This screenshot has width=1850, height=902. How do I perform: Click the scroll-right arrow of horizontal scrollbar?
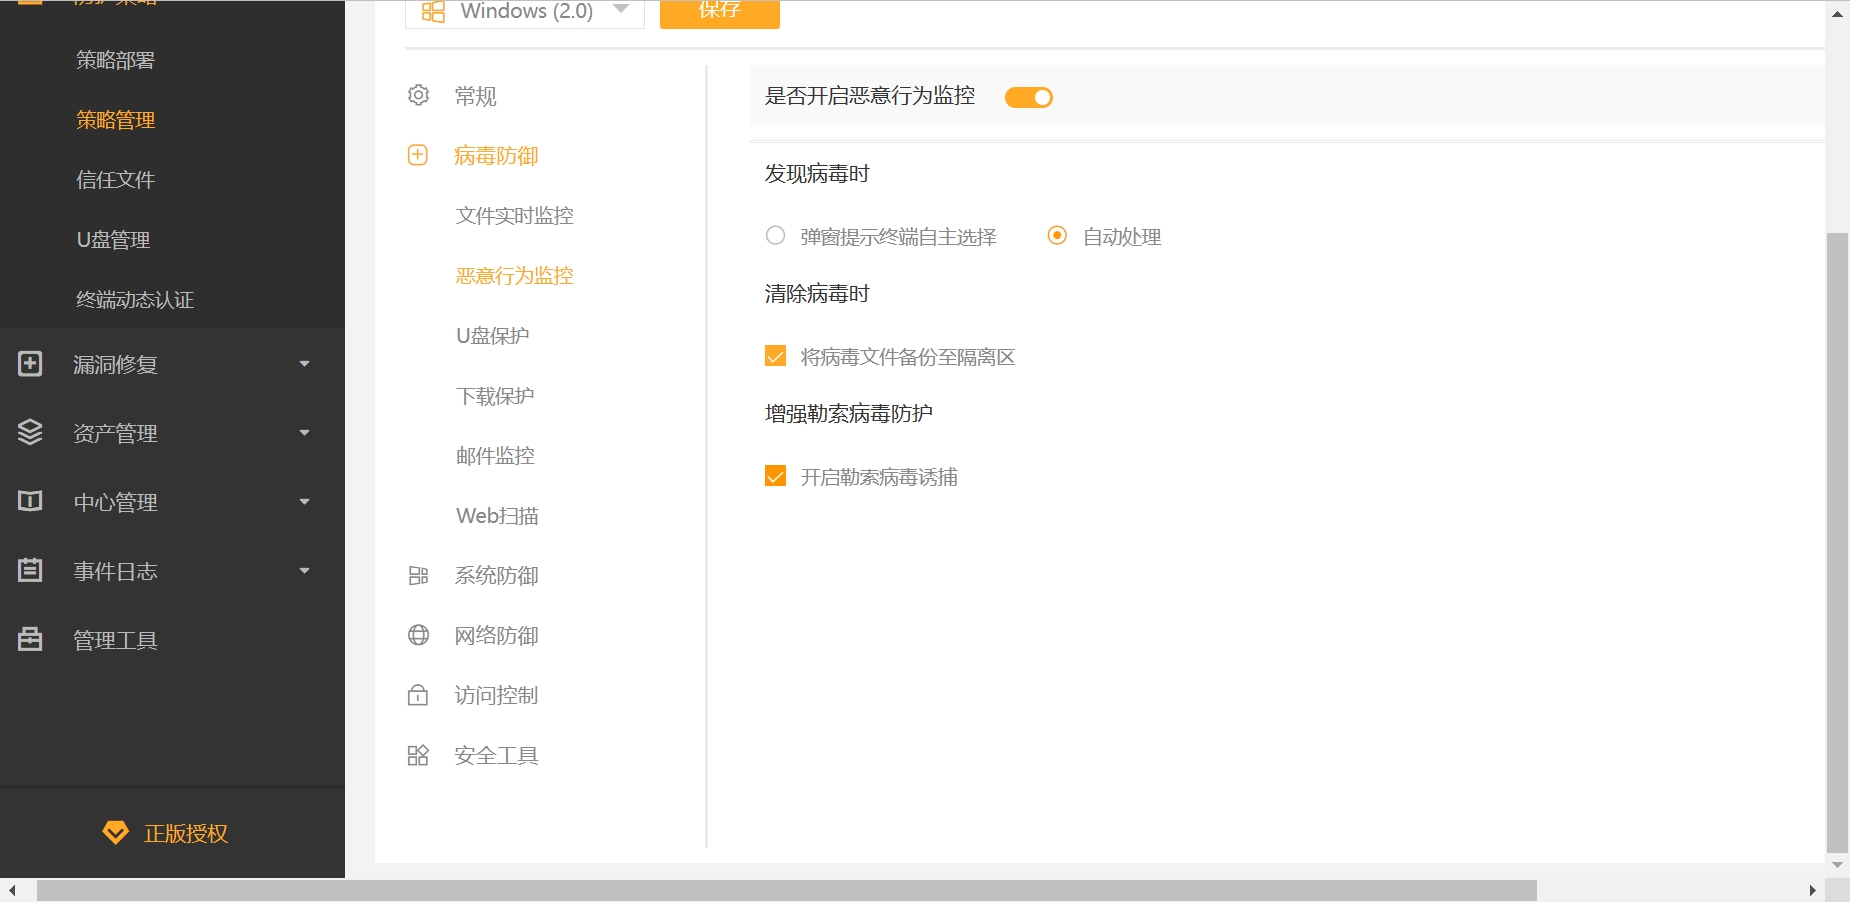point(1812,890)
